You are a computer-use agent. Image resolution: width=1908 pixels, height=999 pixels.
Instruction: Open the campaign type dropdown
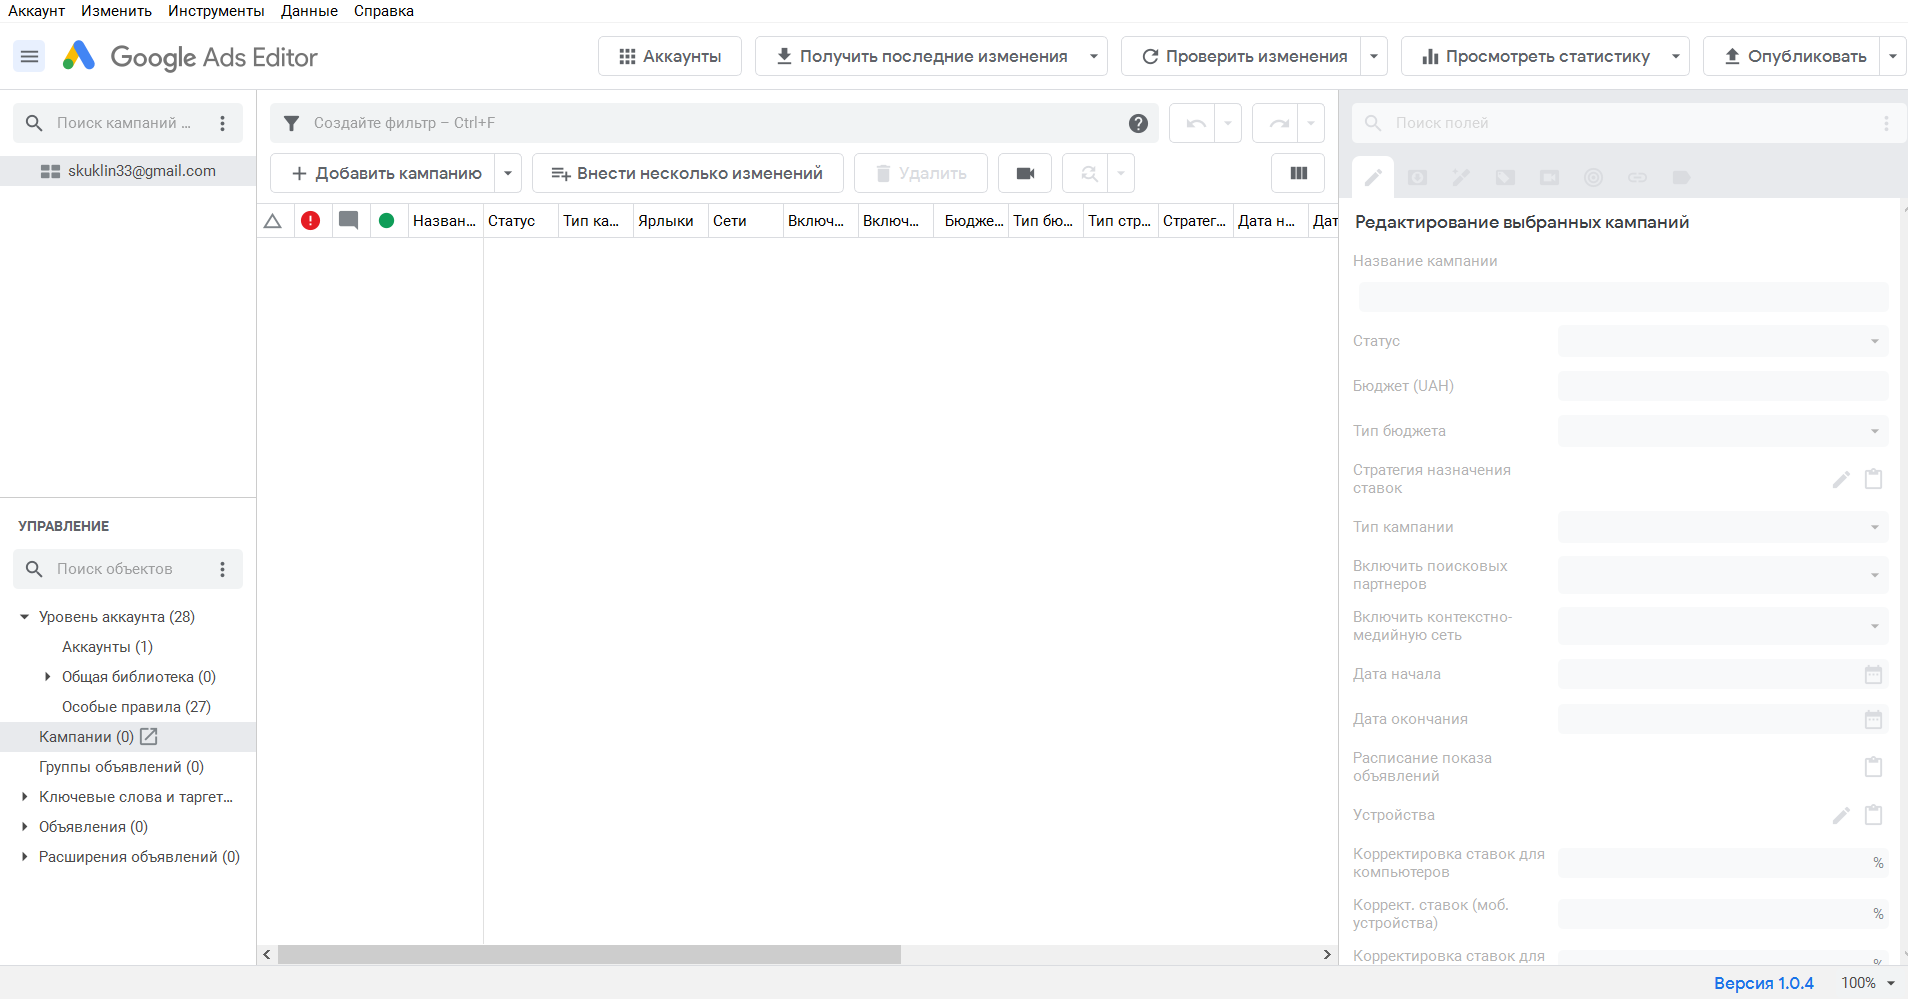pos(1723,527)
